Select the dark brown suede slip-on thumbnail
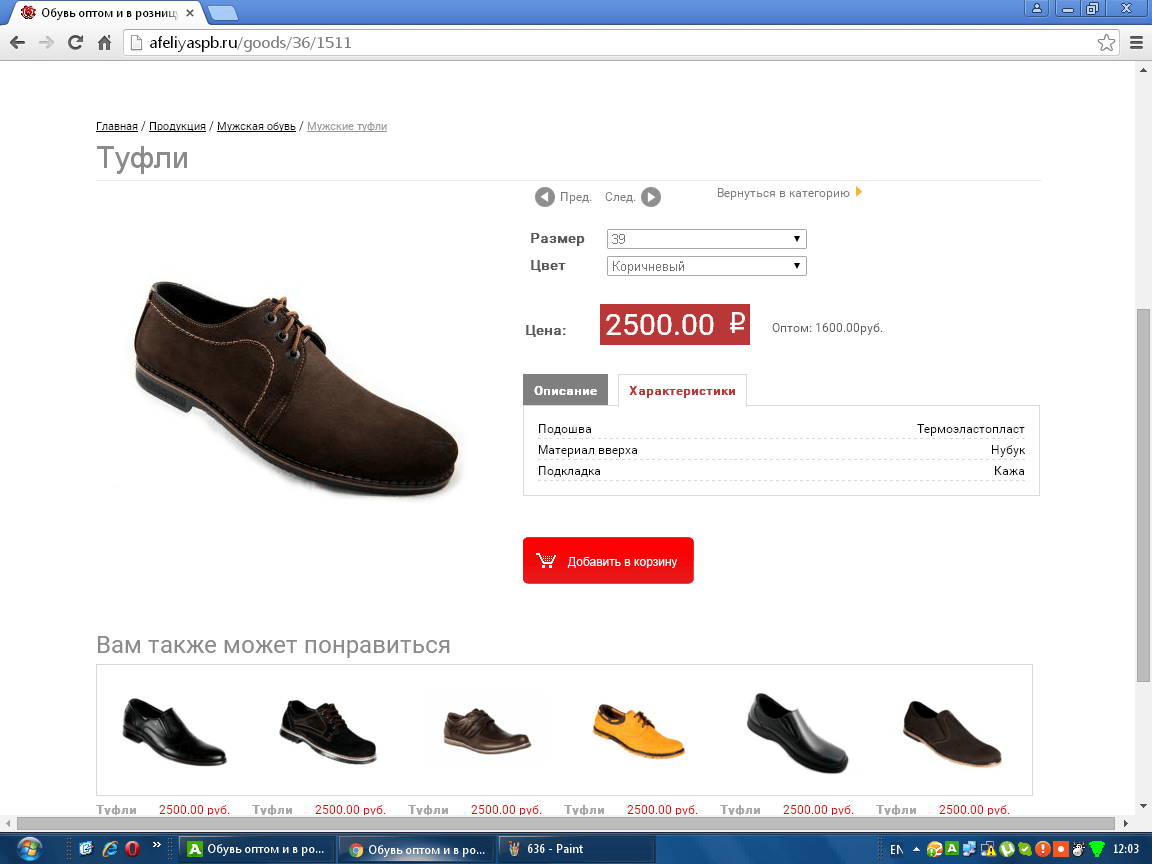The height and width of the screenshot is (864, 1152). click(x=953, y=733)
